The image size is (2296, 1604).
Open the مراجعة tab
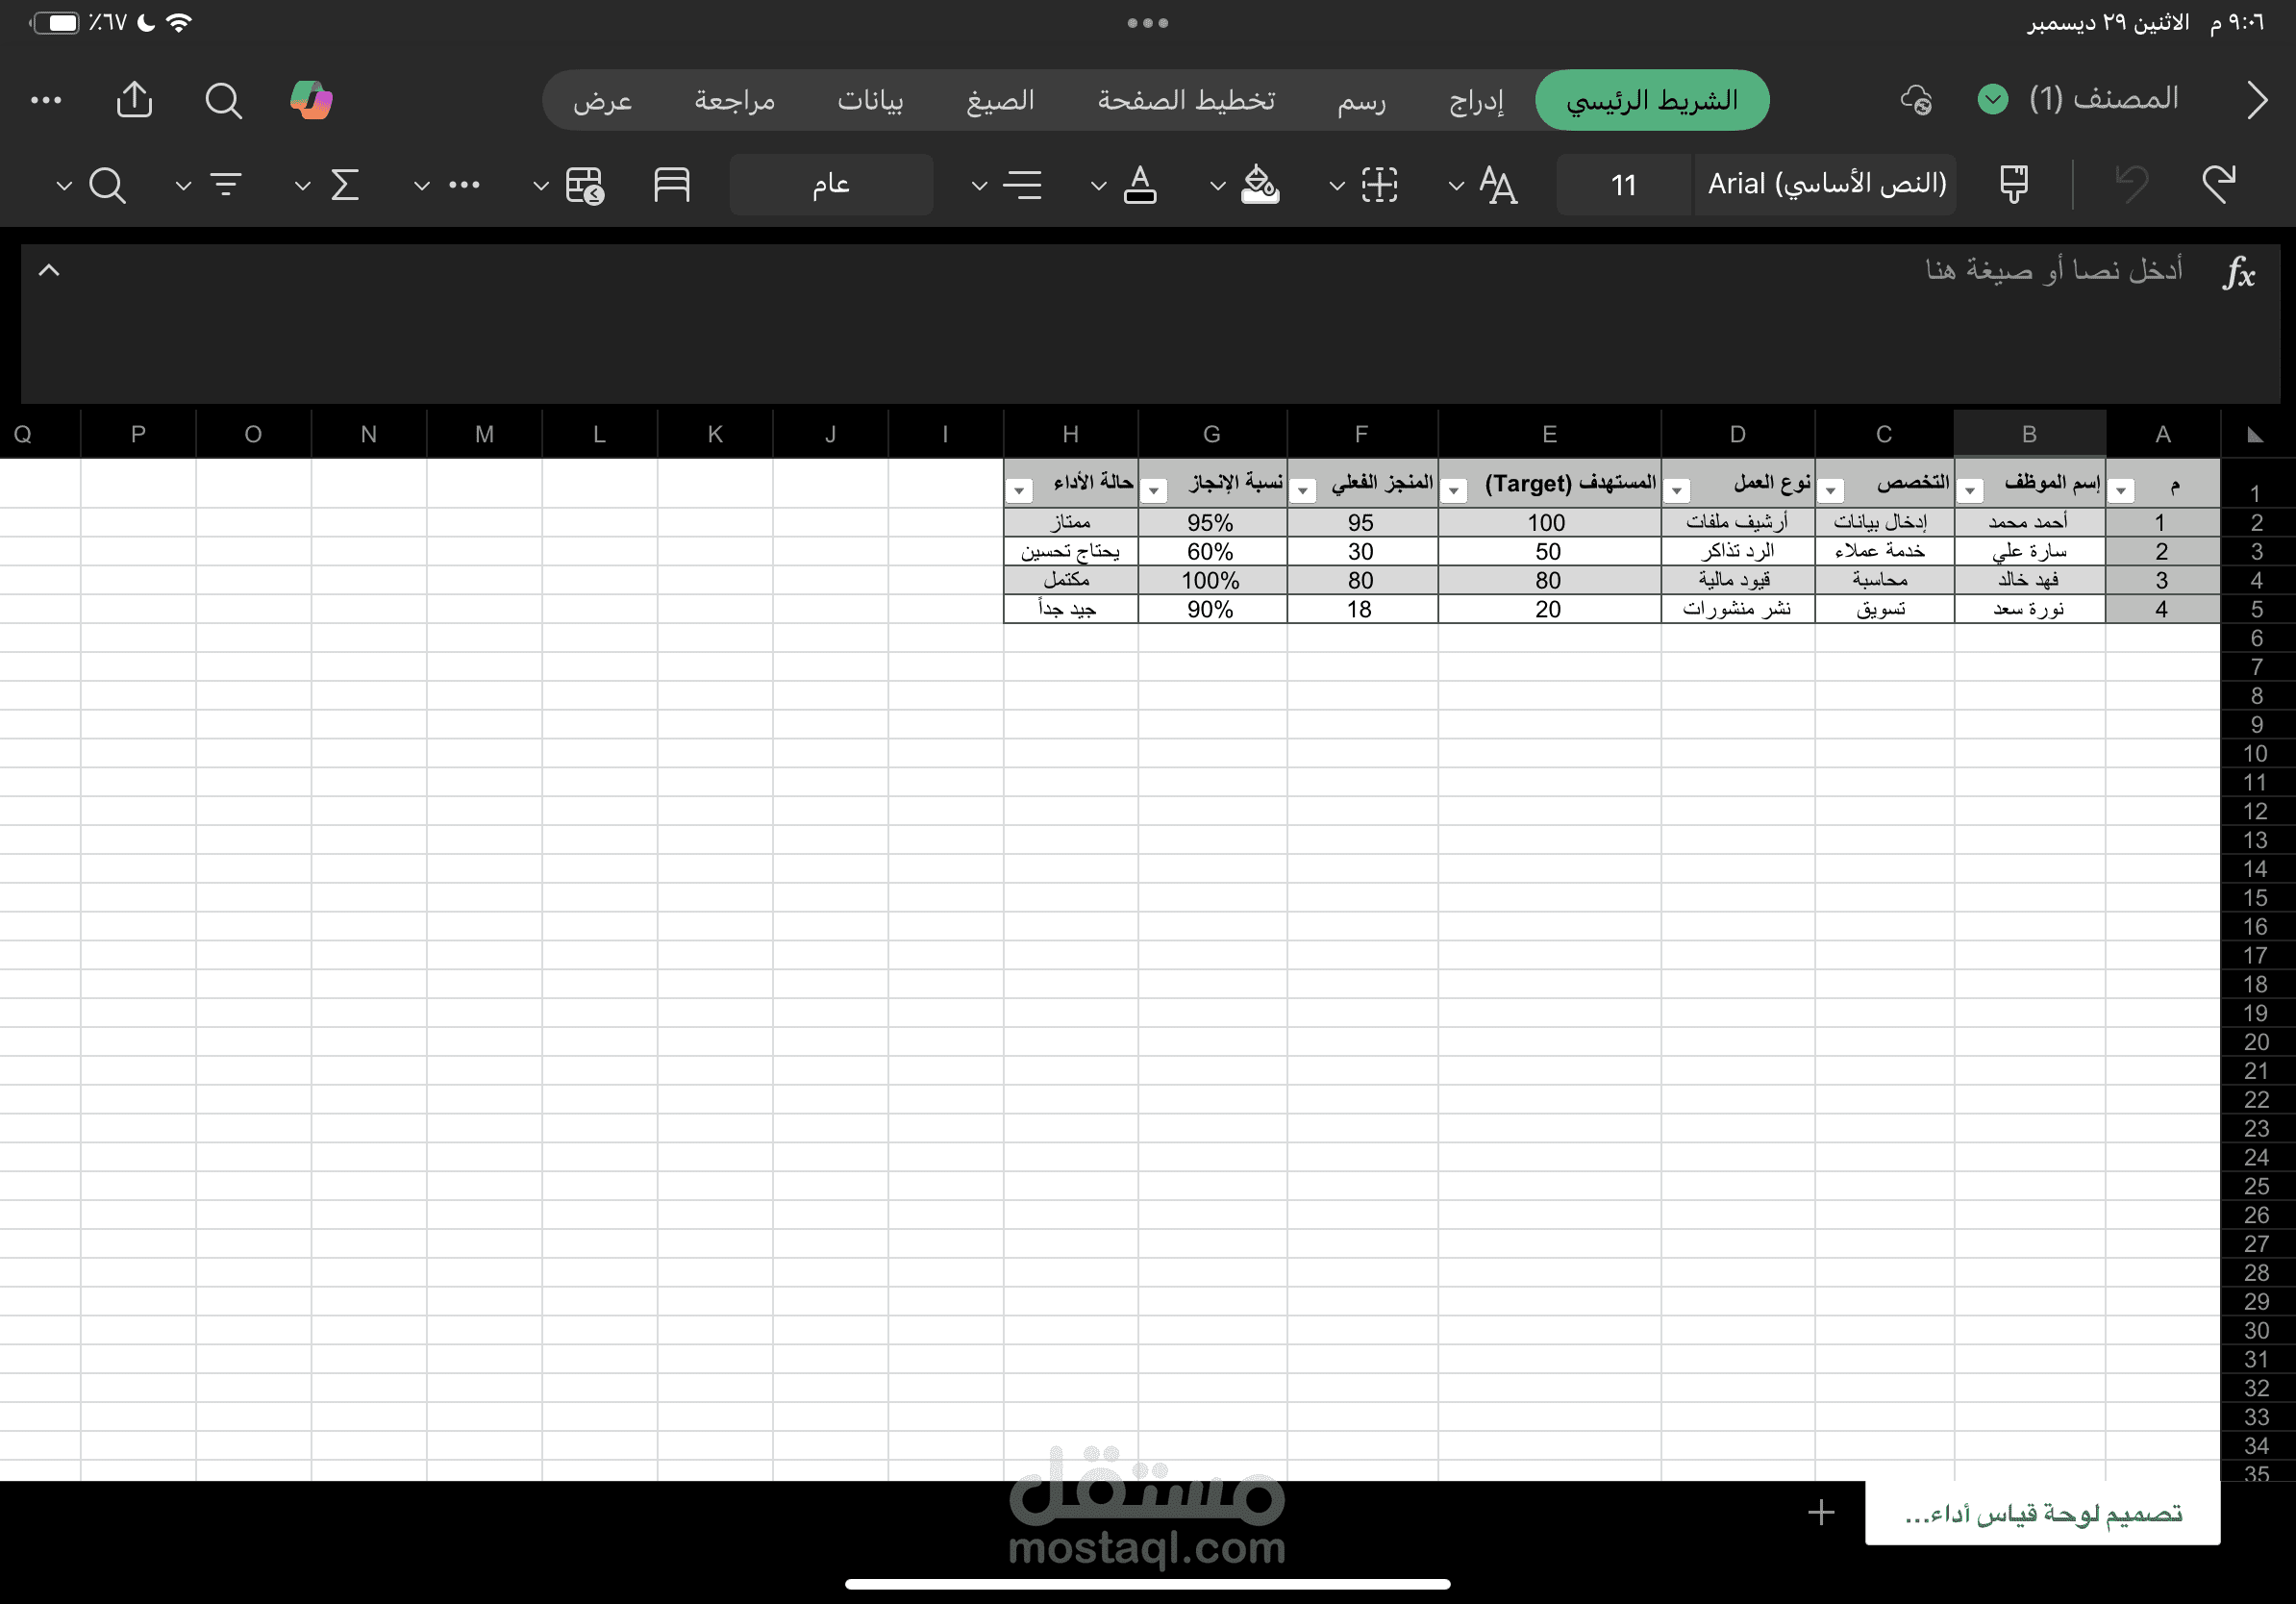click(735, 100)
